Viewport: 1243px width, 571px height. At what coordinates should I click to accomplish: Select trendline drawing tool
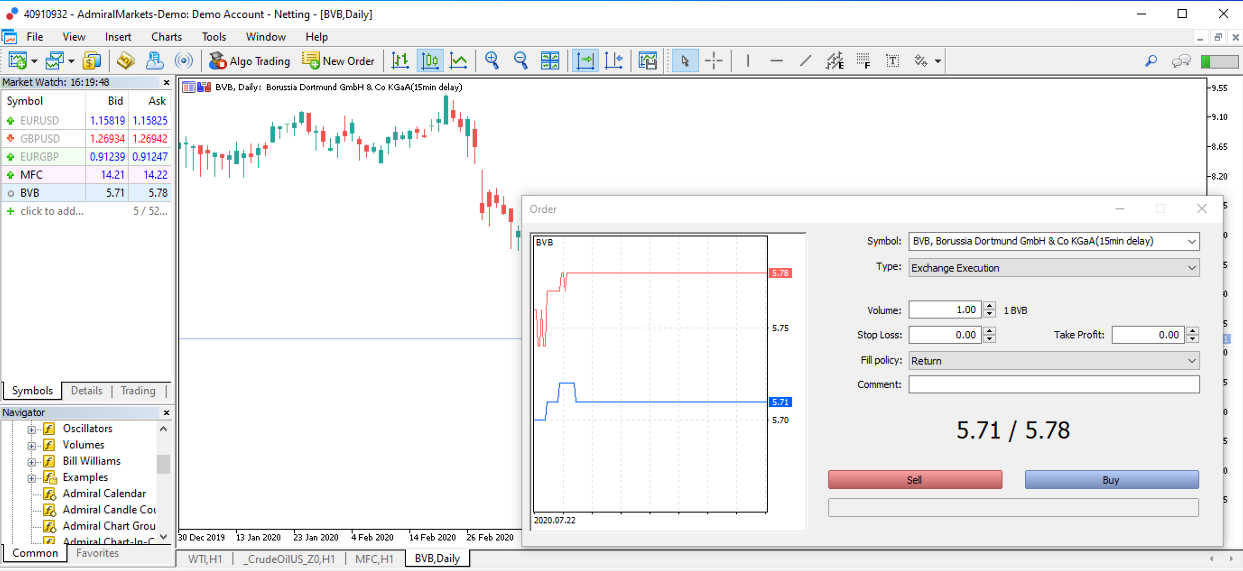point(806,61)
